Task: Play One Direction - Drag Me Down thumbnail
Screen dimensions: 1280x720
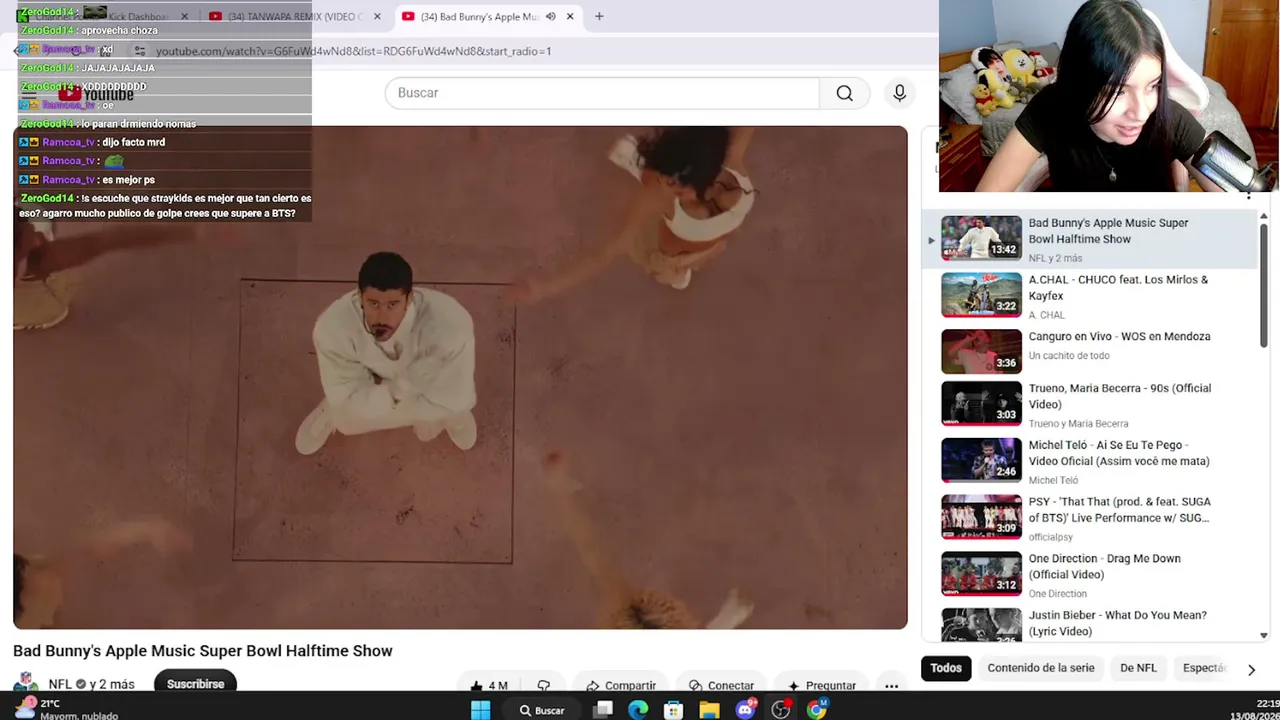Action: (x=981, y=574)
